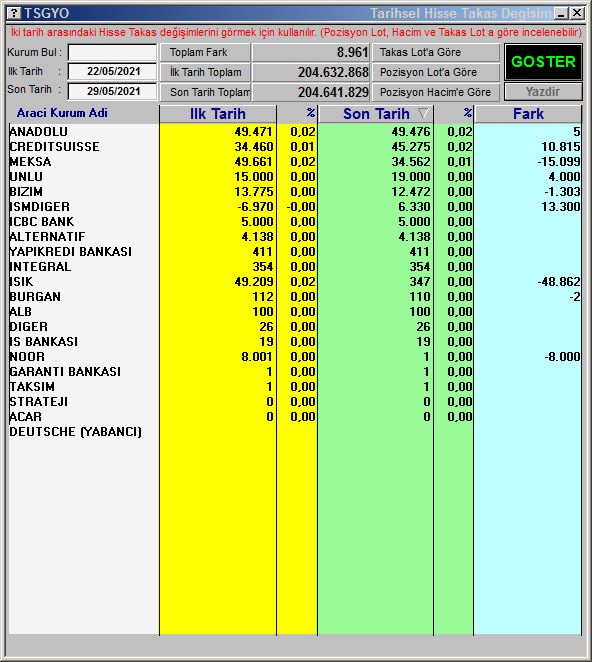The image size is (592, 662).
Task: Click the Ilk Tarih date field
Action: click(112, 71)
